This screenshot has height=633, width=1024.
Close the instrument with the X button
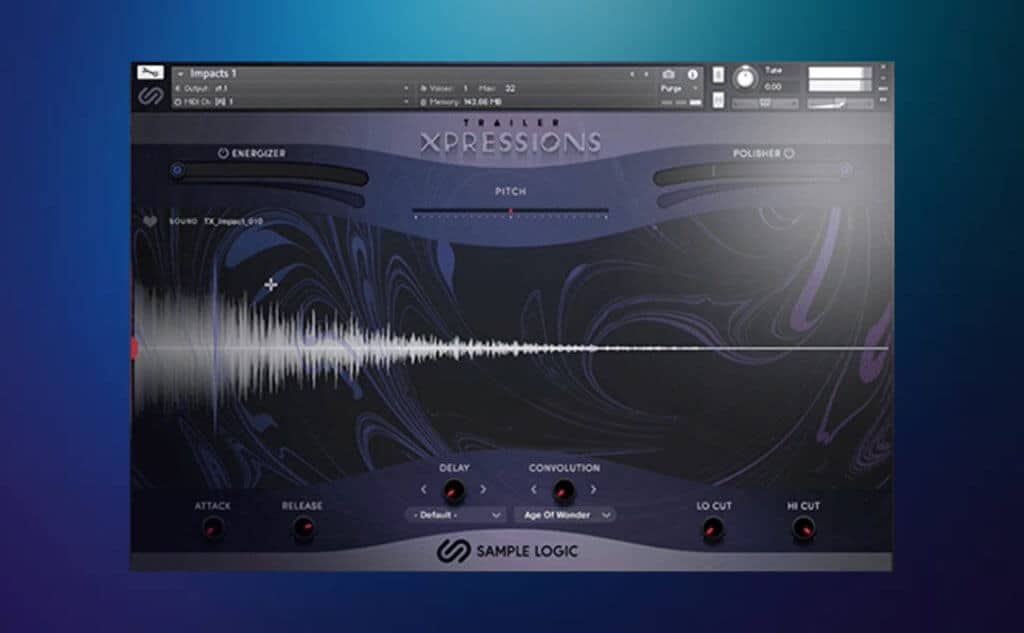[x=883, y=67]
